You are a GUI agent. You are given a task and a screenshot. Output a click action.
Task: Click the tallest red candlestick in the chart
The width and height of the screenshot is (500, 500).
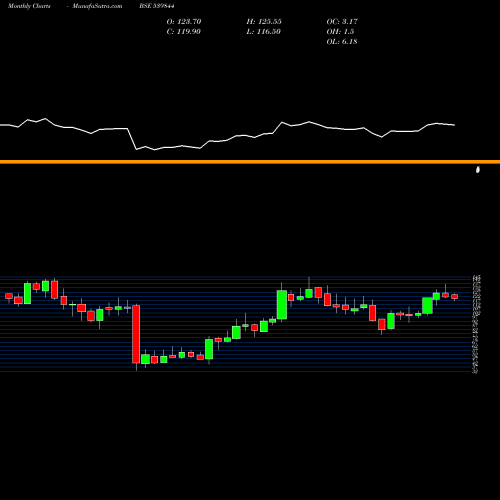(136, 334)
